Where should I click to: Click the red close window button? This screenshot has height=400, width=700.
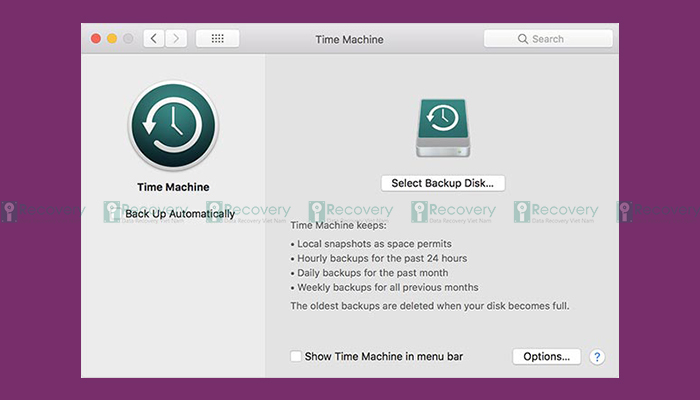(96, 39)
